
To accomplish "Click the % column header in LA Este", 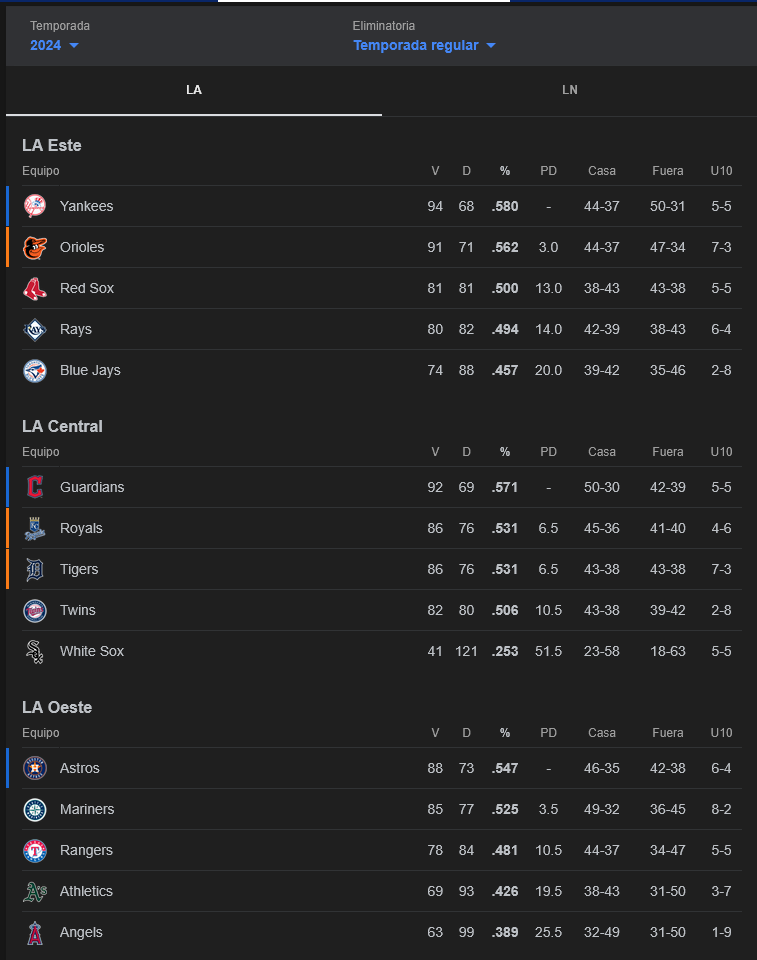I will (x=505, y=171).
